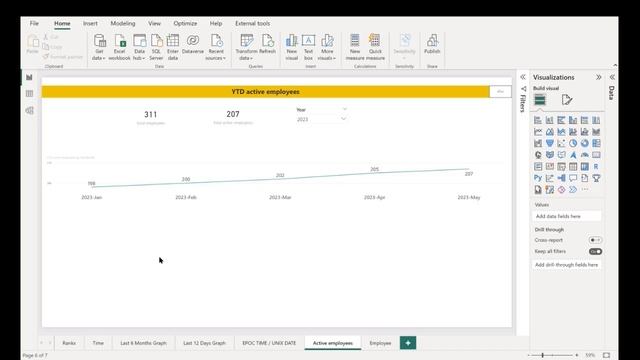Click the white button on the yellow title bar
The width and height of the screenshot is (640, 360).
500,91
